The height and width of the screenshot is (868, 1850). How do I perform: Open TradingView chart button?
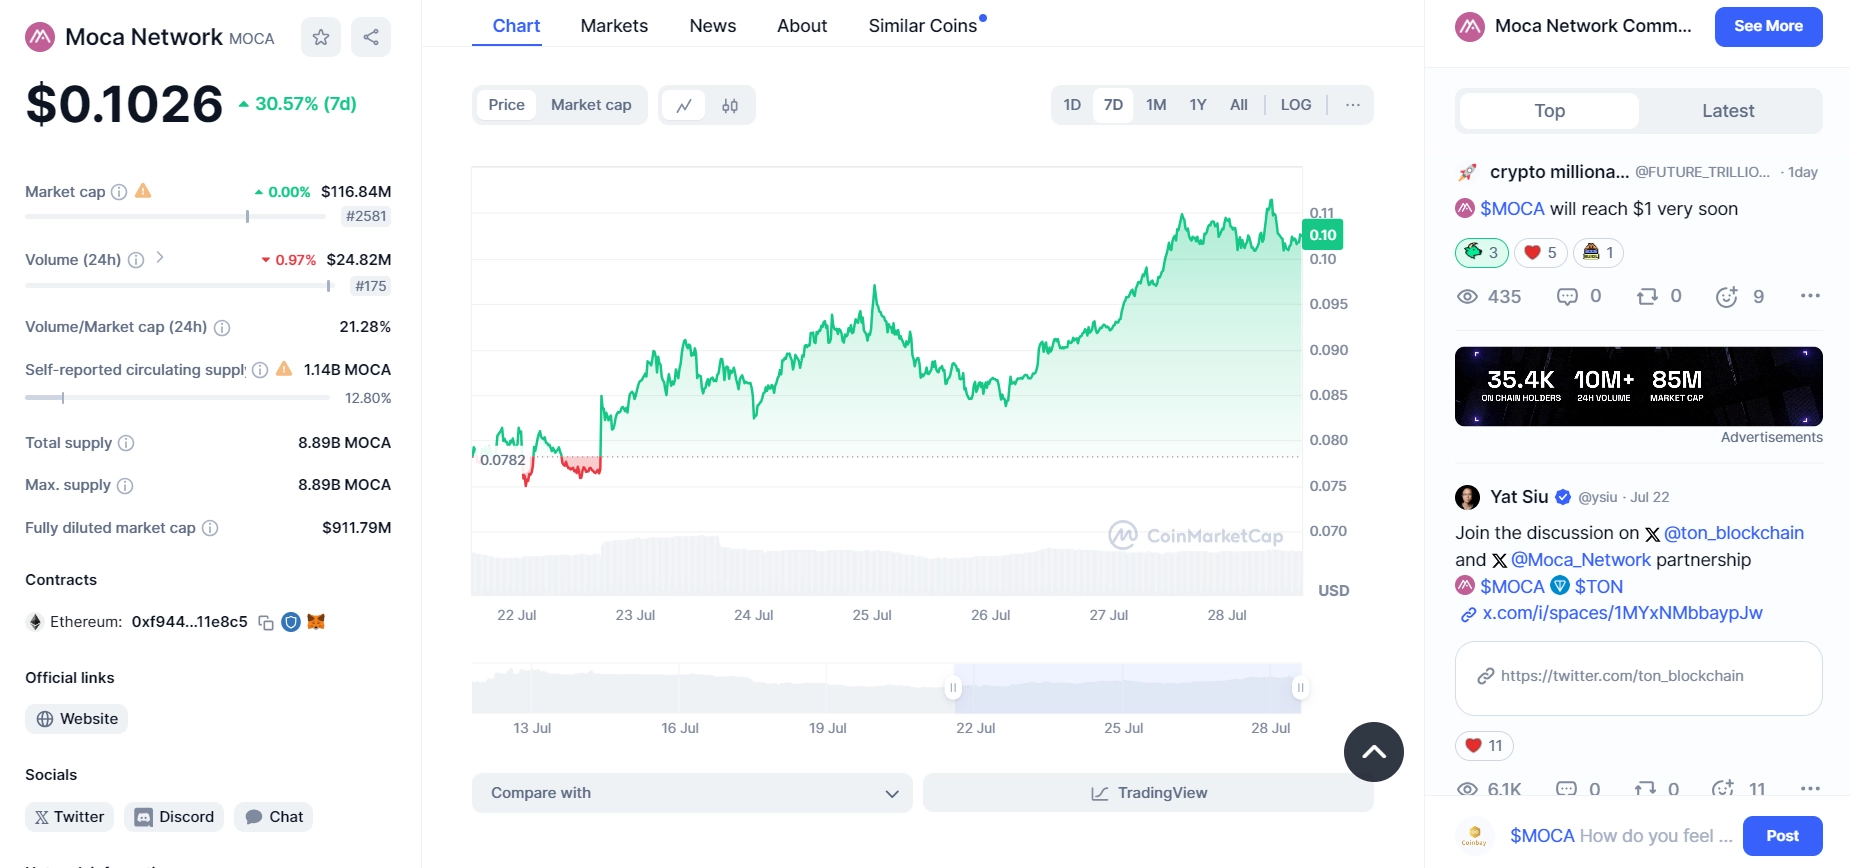pyautogui.click(x=1148, y=793)
